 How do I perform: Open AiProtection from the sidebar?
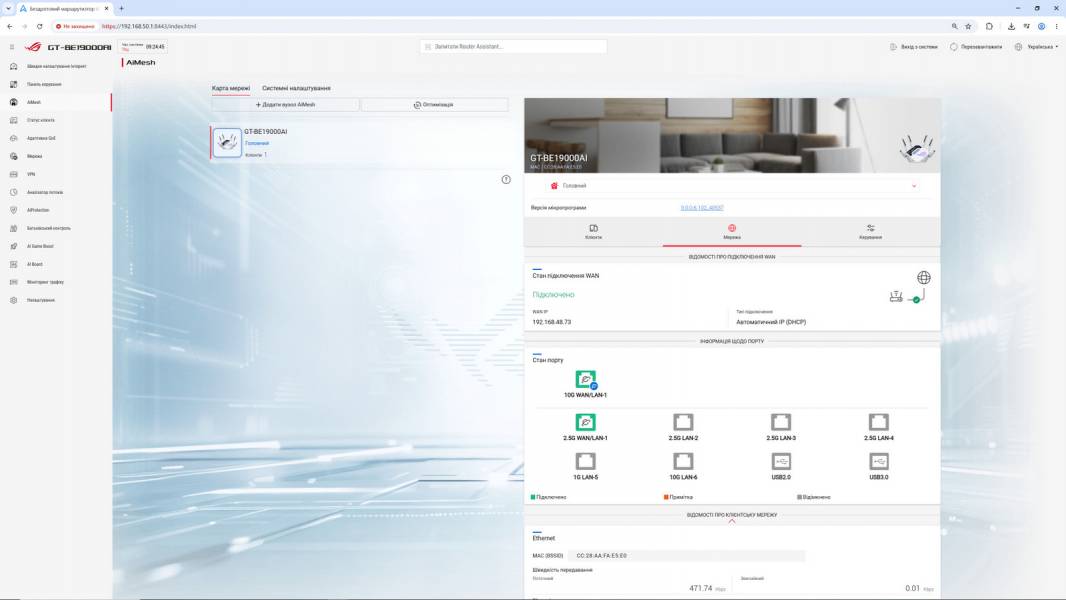pyautogui.click(x=37, y=211)
